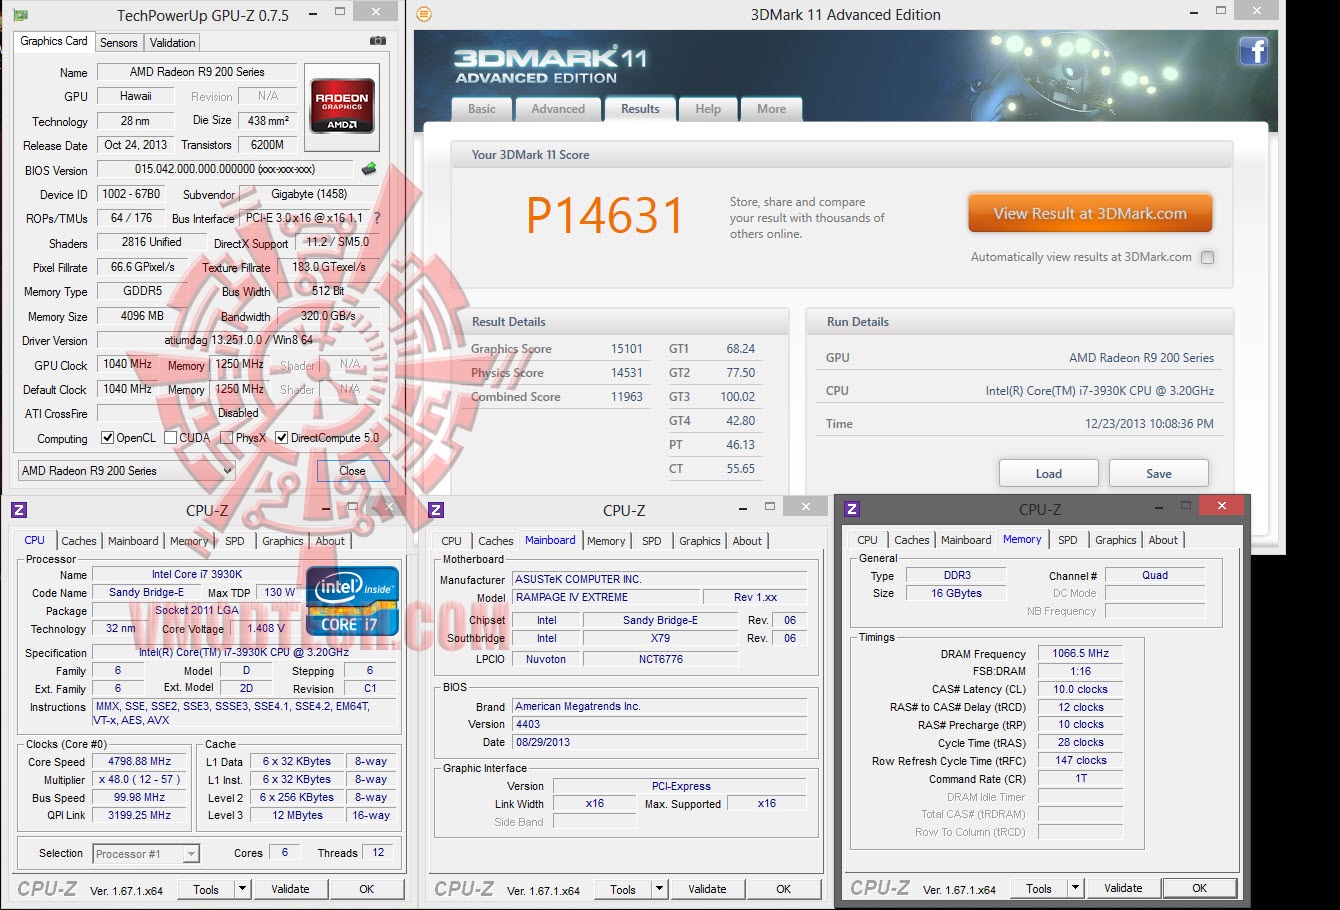This screenshot has height=910, width=1340.
Task: Click the Z icon of the CPU-Z Mainboard window
Action: 436,510
